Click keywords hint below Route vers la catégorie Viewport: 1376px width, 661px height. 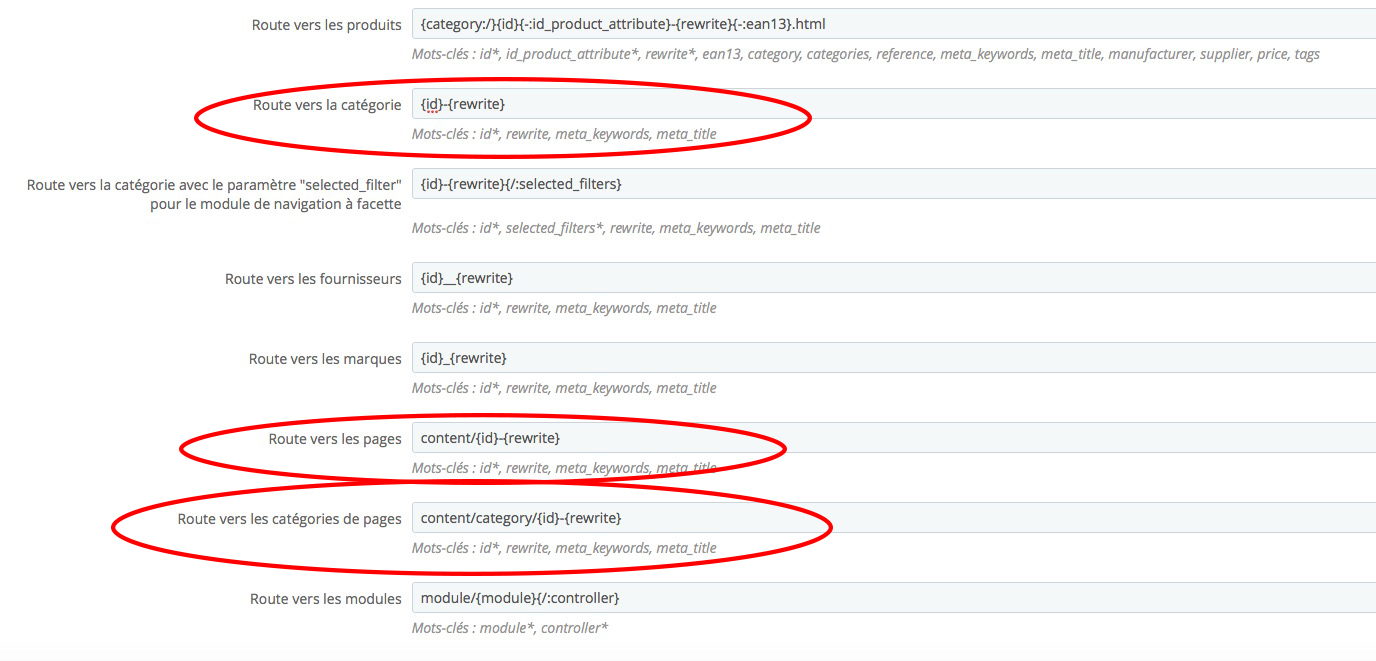coord(564,134)
